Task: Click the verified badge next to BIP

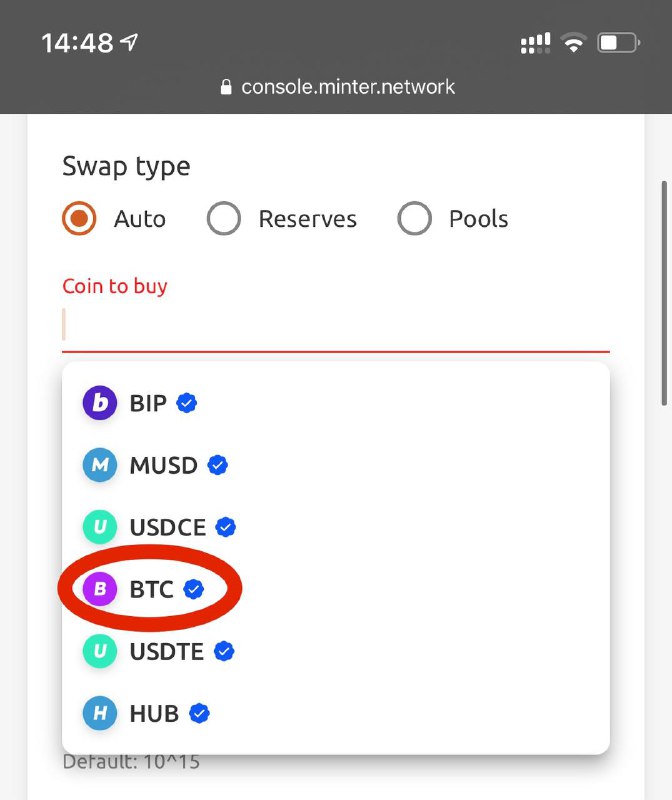Action: point(187,403)
